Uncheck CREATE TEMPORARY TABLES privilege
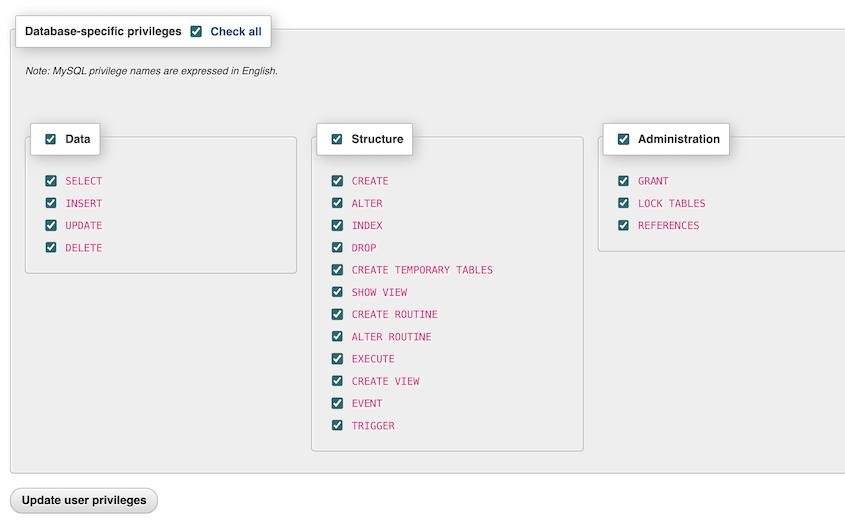845x528 pixels. [x=337, y=269]
